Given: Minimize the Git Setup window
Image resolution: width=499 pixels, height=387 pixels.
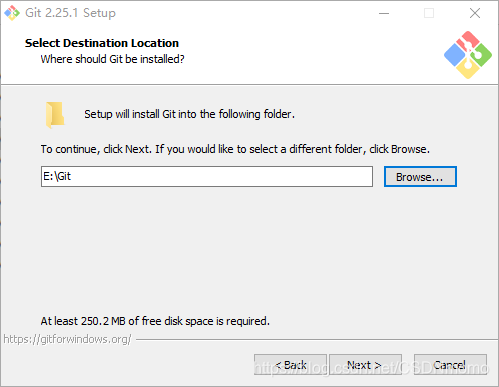Looking at the screenshot, I should click(384, 13).
